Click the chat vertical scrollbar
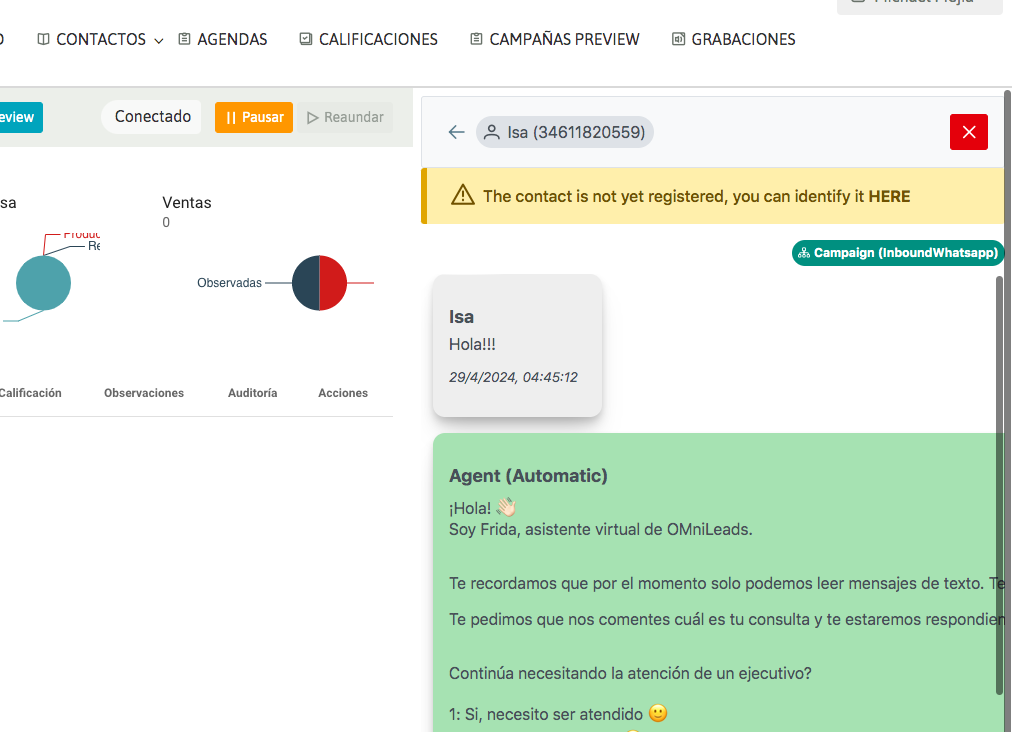This screenshot has width=1012, height=732. coord(999,480)
